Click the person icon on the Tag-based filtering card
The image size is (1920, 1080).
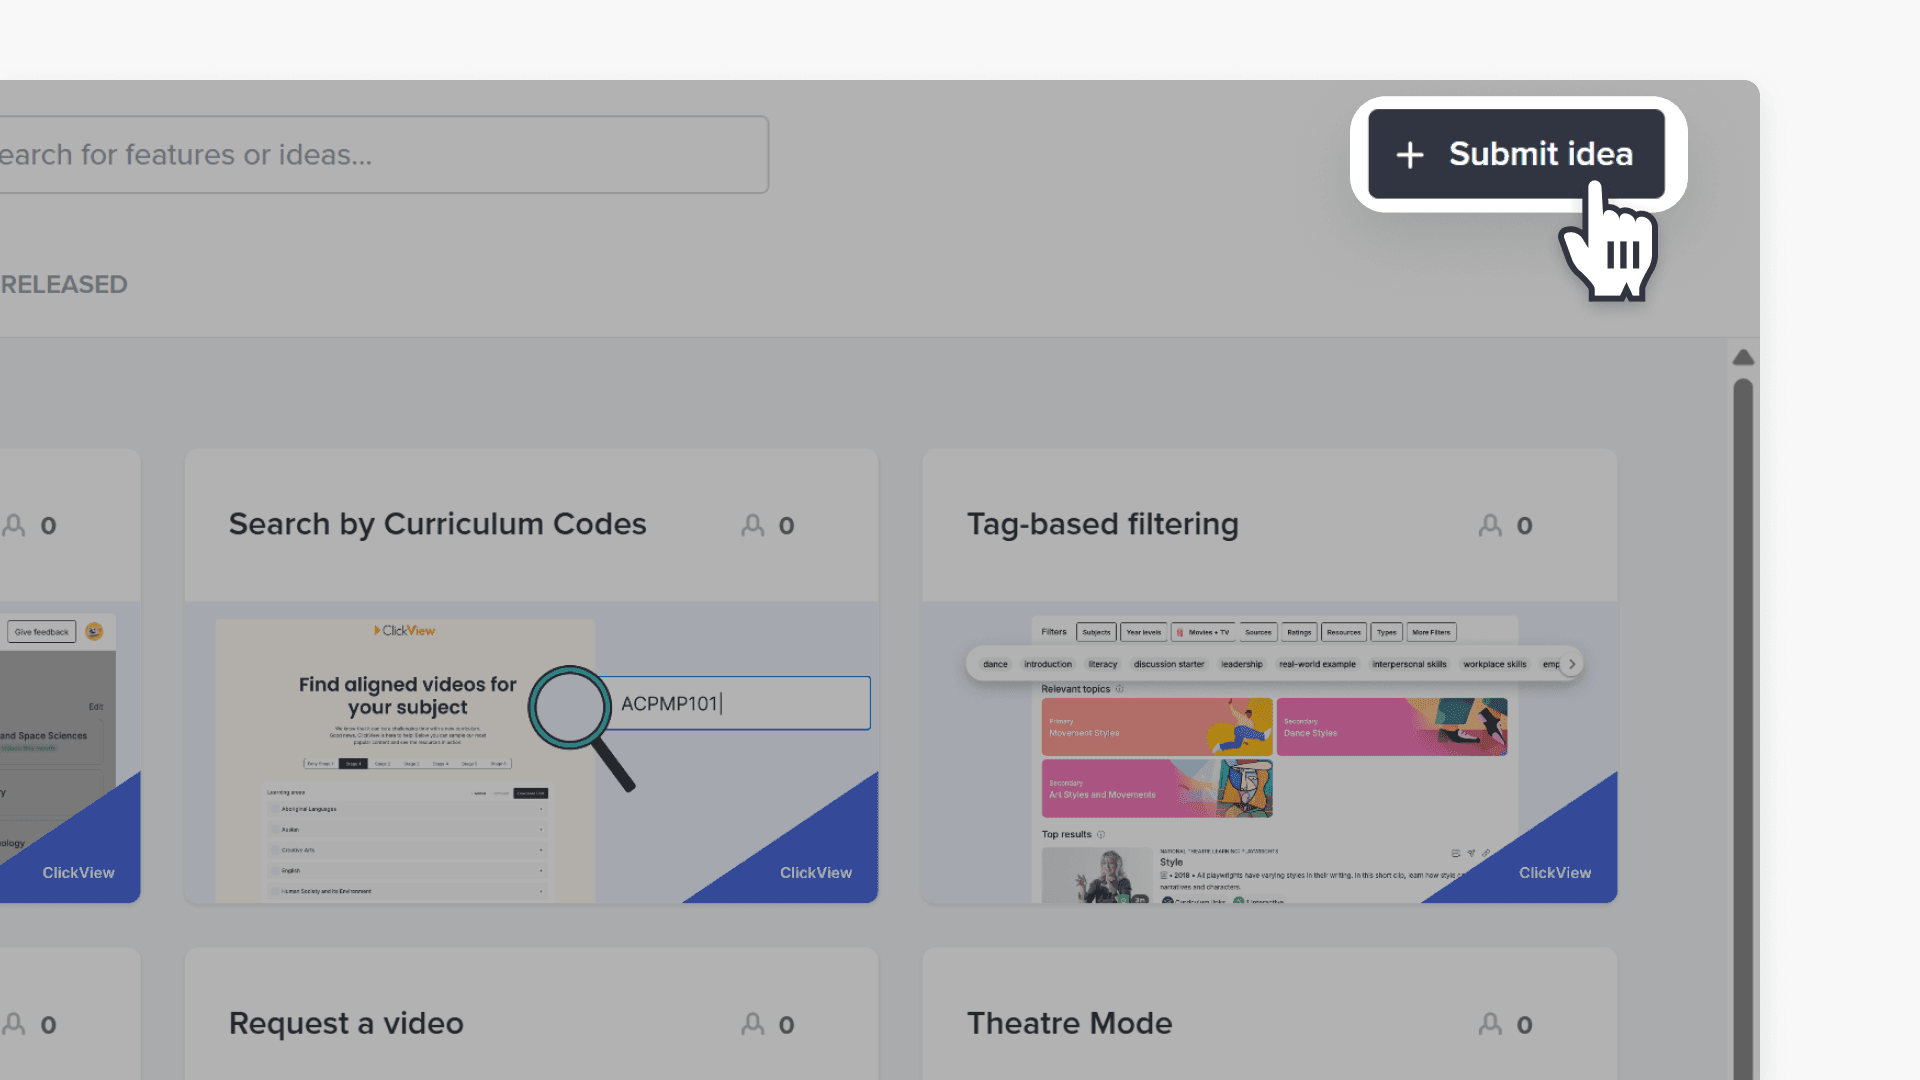pyautogui.click(x=1490, y=525)
